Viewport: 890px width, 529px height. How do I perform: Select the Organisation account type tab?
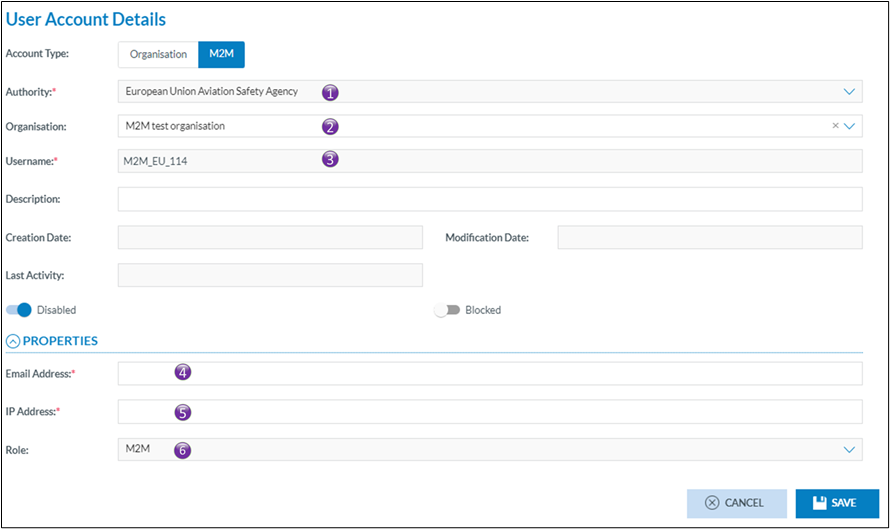pos(158,54)
